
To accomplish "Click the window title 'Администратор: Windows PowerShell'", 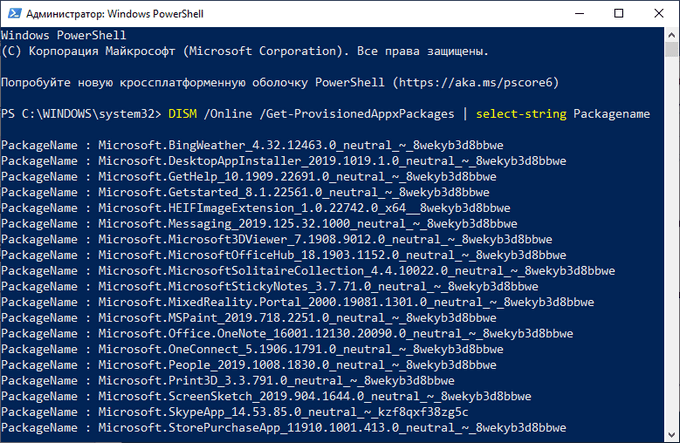I will [x=114, y=14].
